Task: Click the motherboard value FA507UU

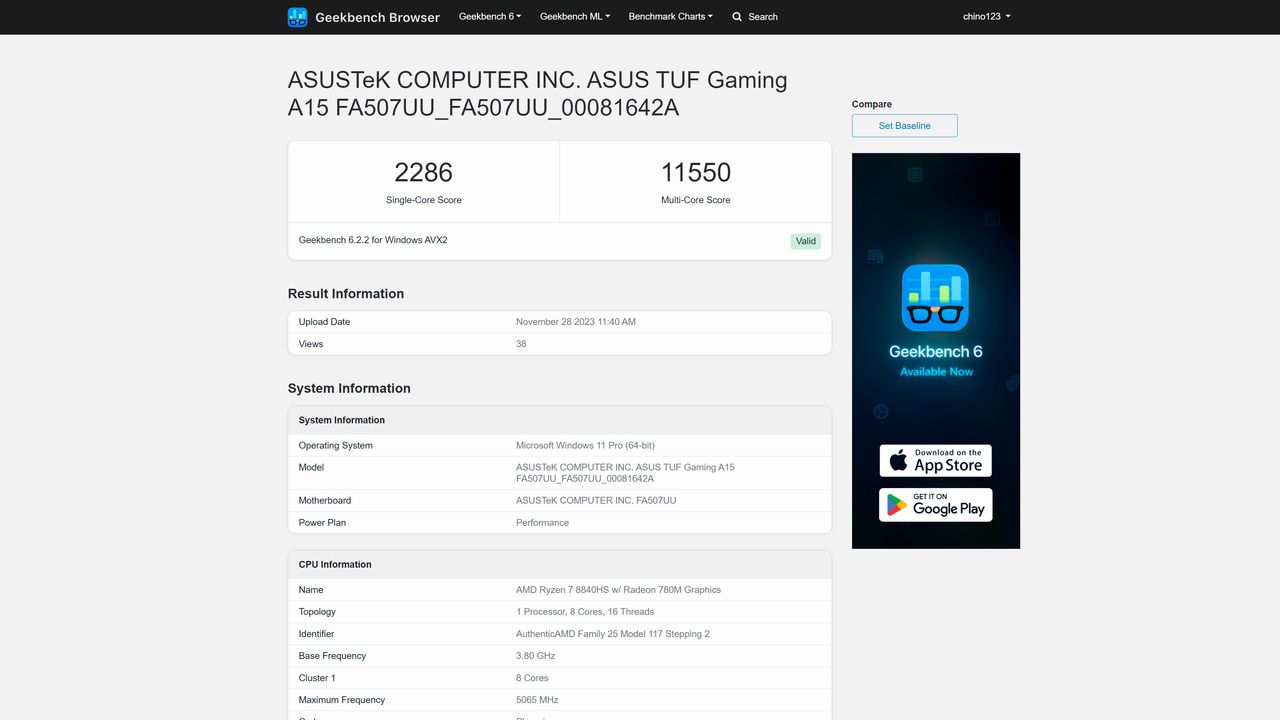Action: tap(596, 501)
